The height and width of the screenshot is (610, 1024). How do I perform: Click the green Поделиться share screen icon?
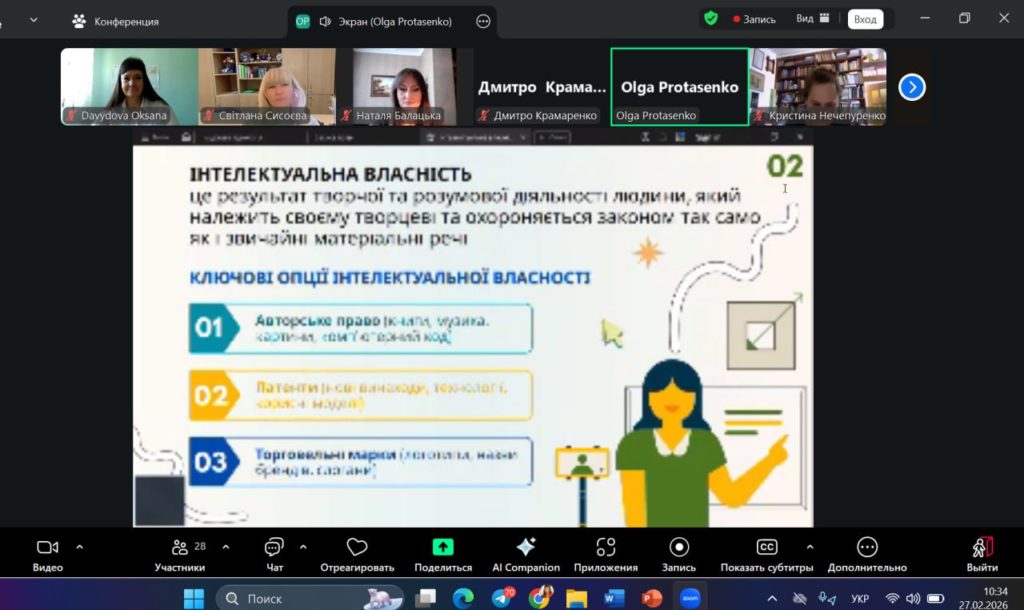click(443, 548)
